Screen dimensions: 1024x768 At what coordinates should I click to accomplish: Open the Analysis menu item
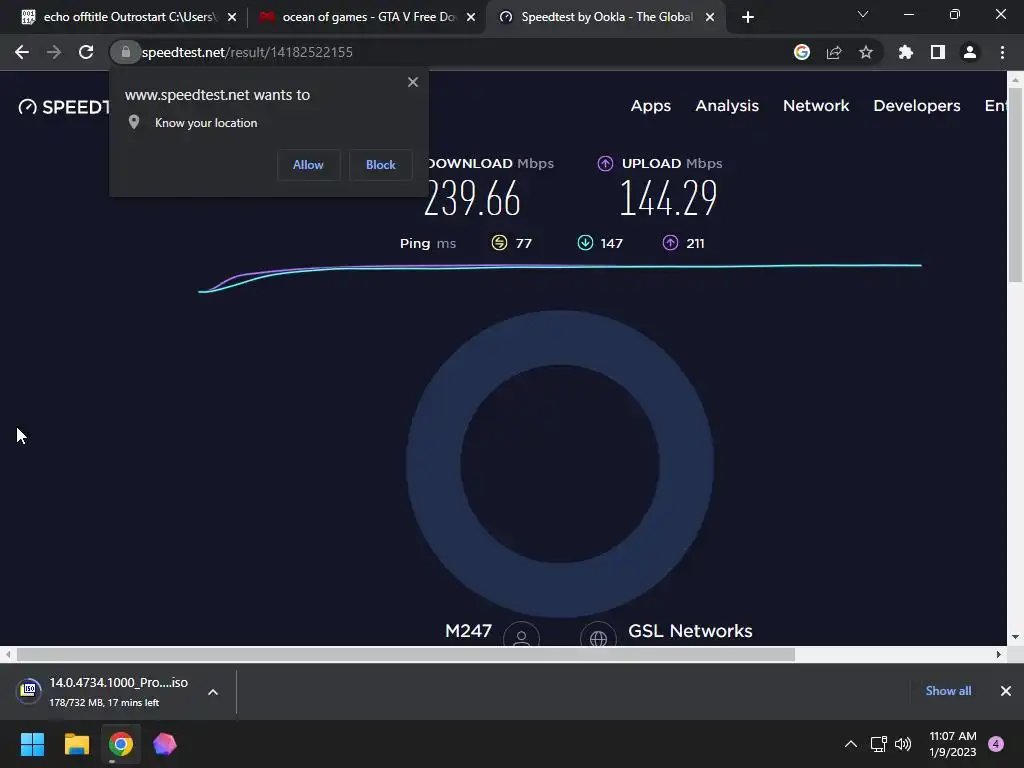(x=727, y=106)
